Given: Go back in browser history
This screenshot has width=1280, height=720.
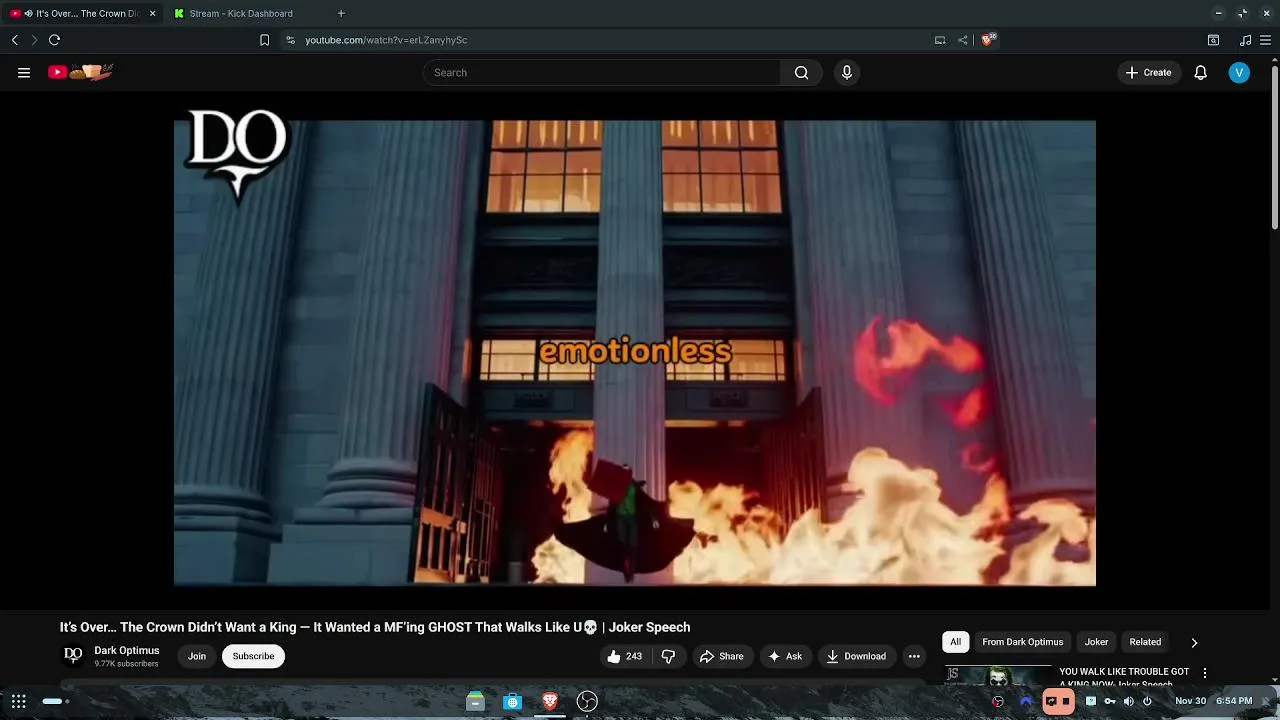Looking at the screenshot, I should point(14,40).
